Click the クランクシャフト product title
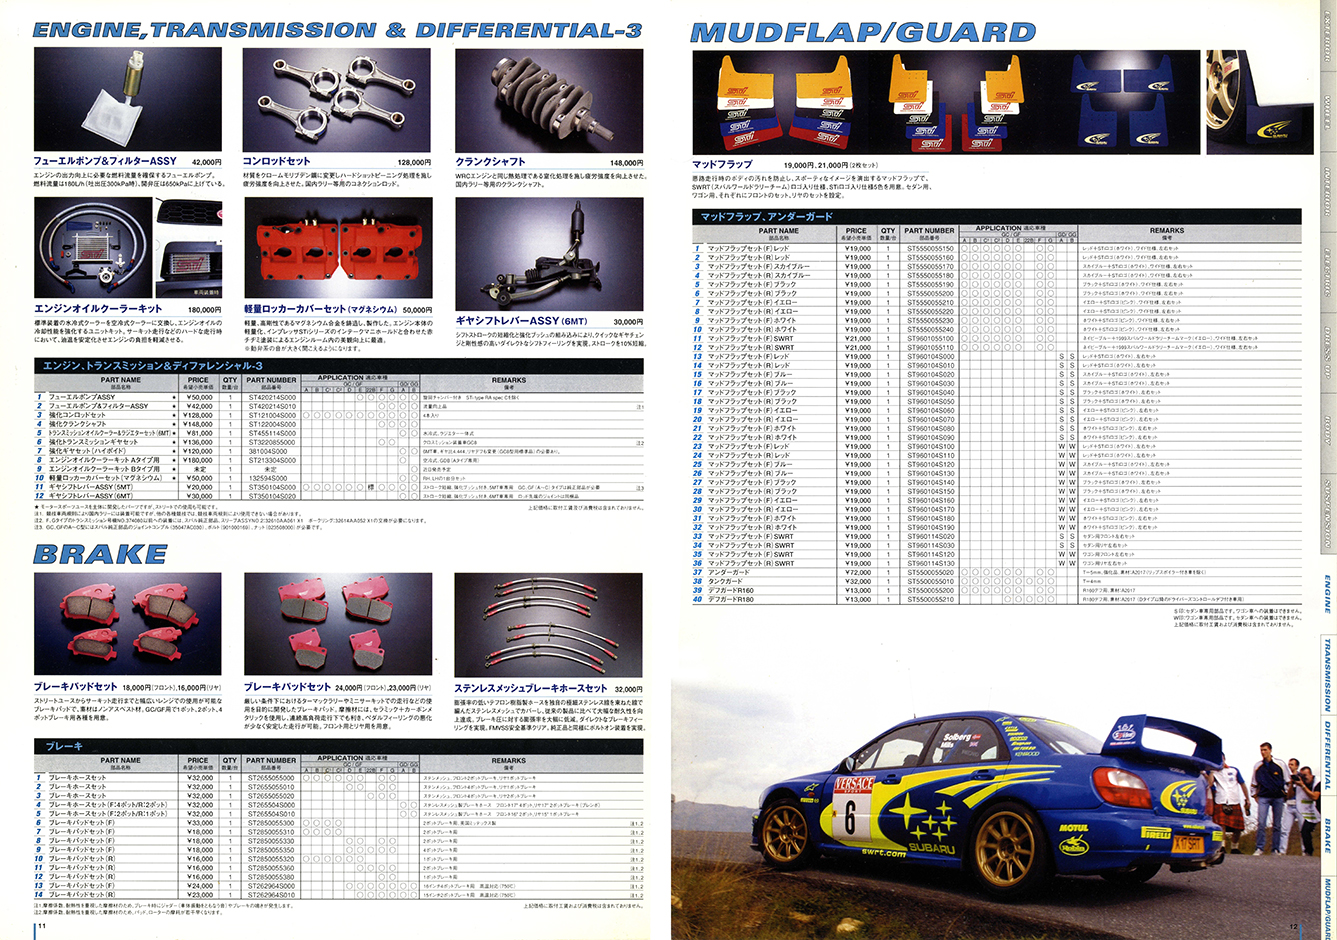Image resolution: width=1337 pixels, height=940 pixels. [490, 161]
